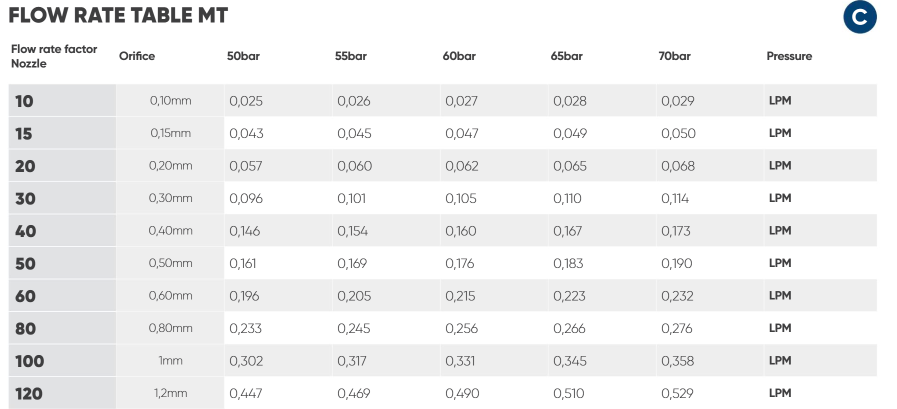Select the 0,331 value in 60bar column
This screenshot has width=897, height=409.
tap(461, 361)
